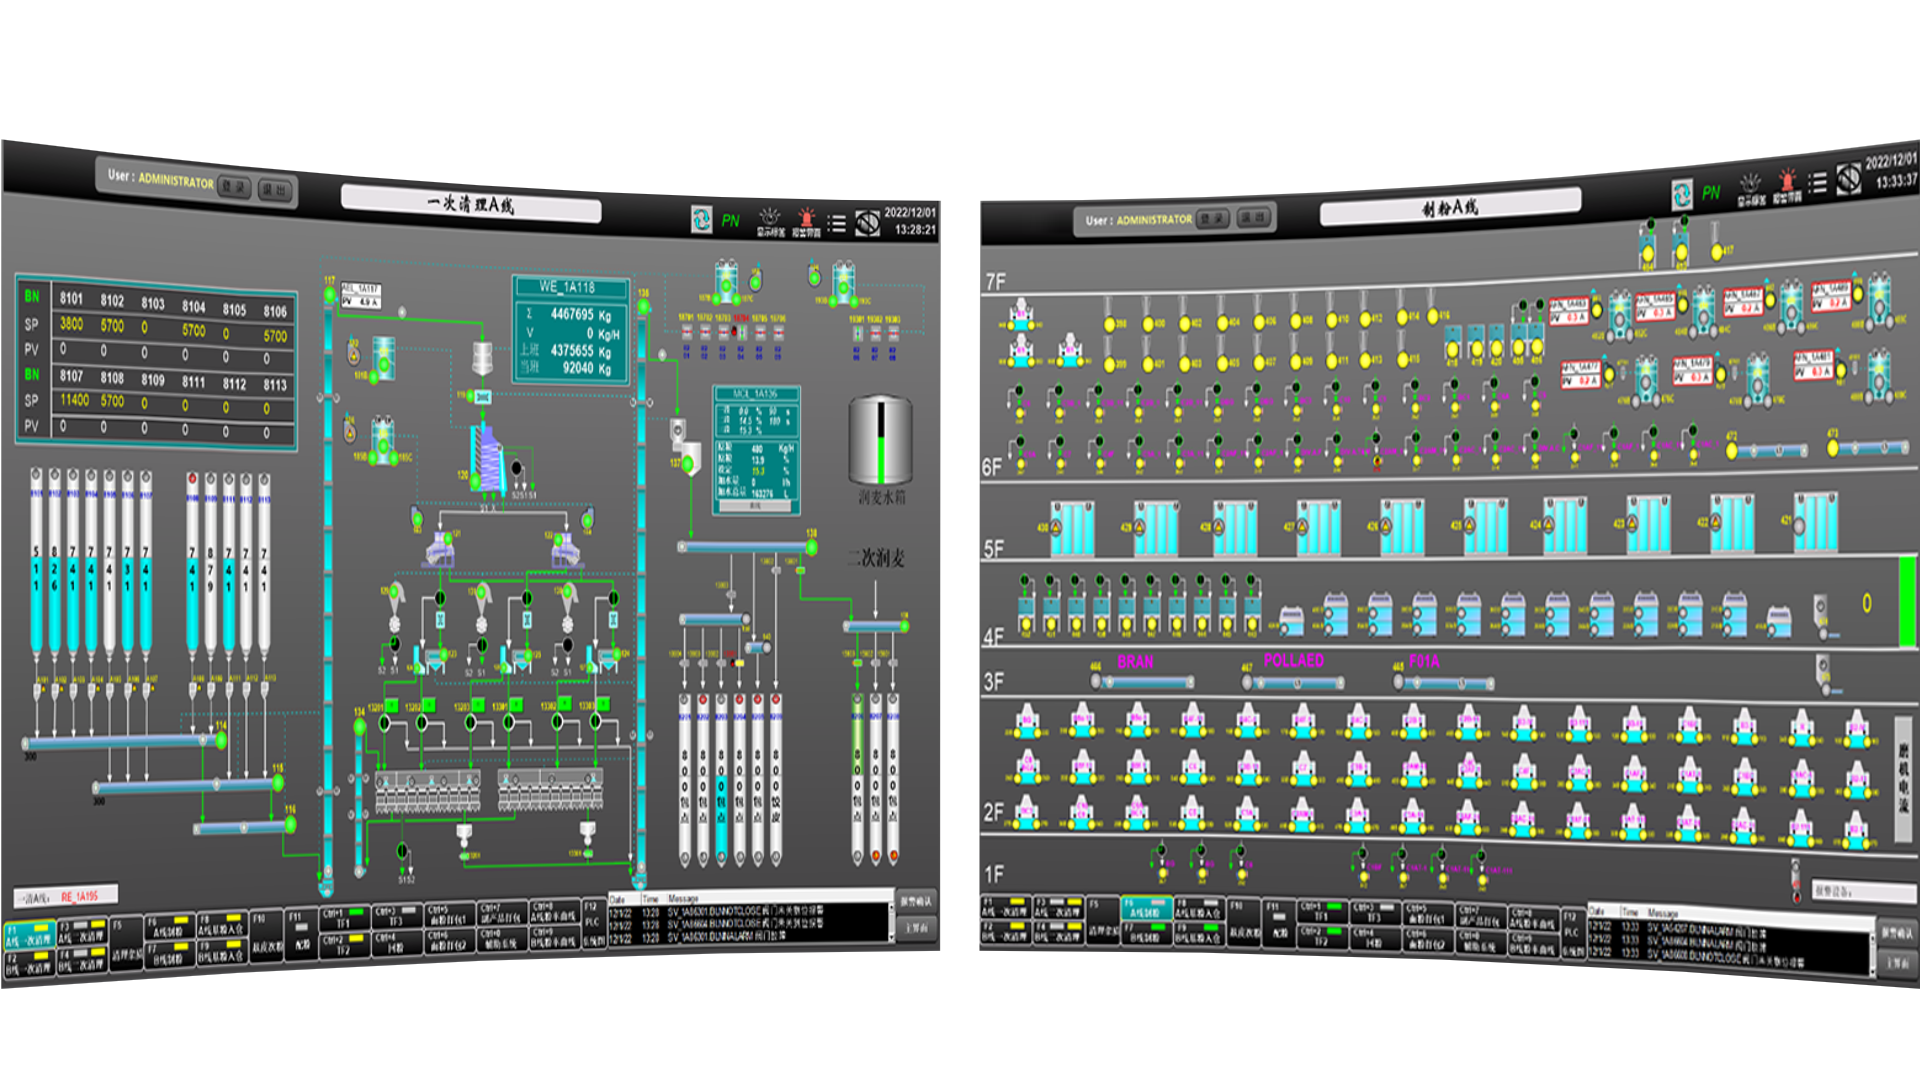Open WE_1A118 scale readout panel

click(x=570, y=330)
